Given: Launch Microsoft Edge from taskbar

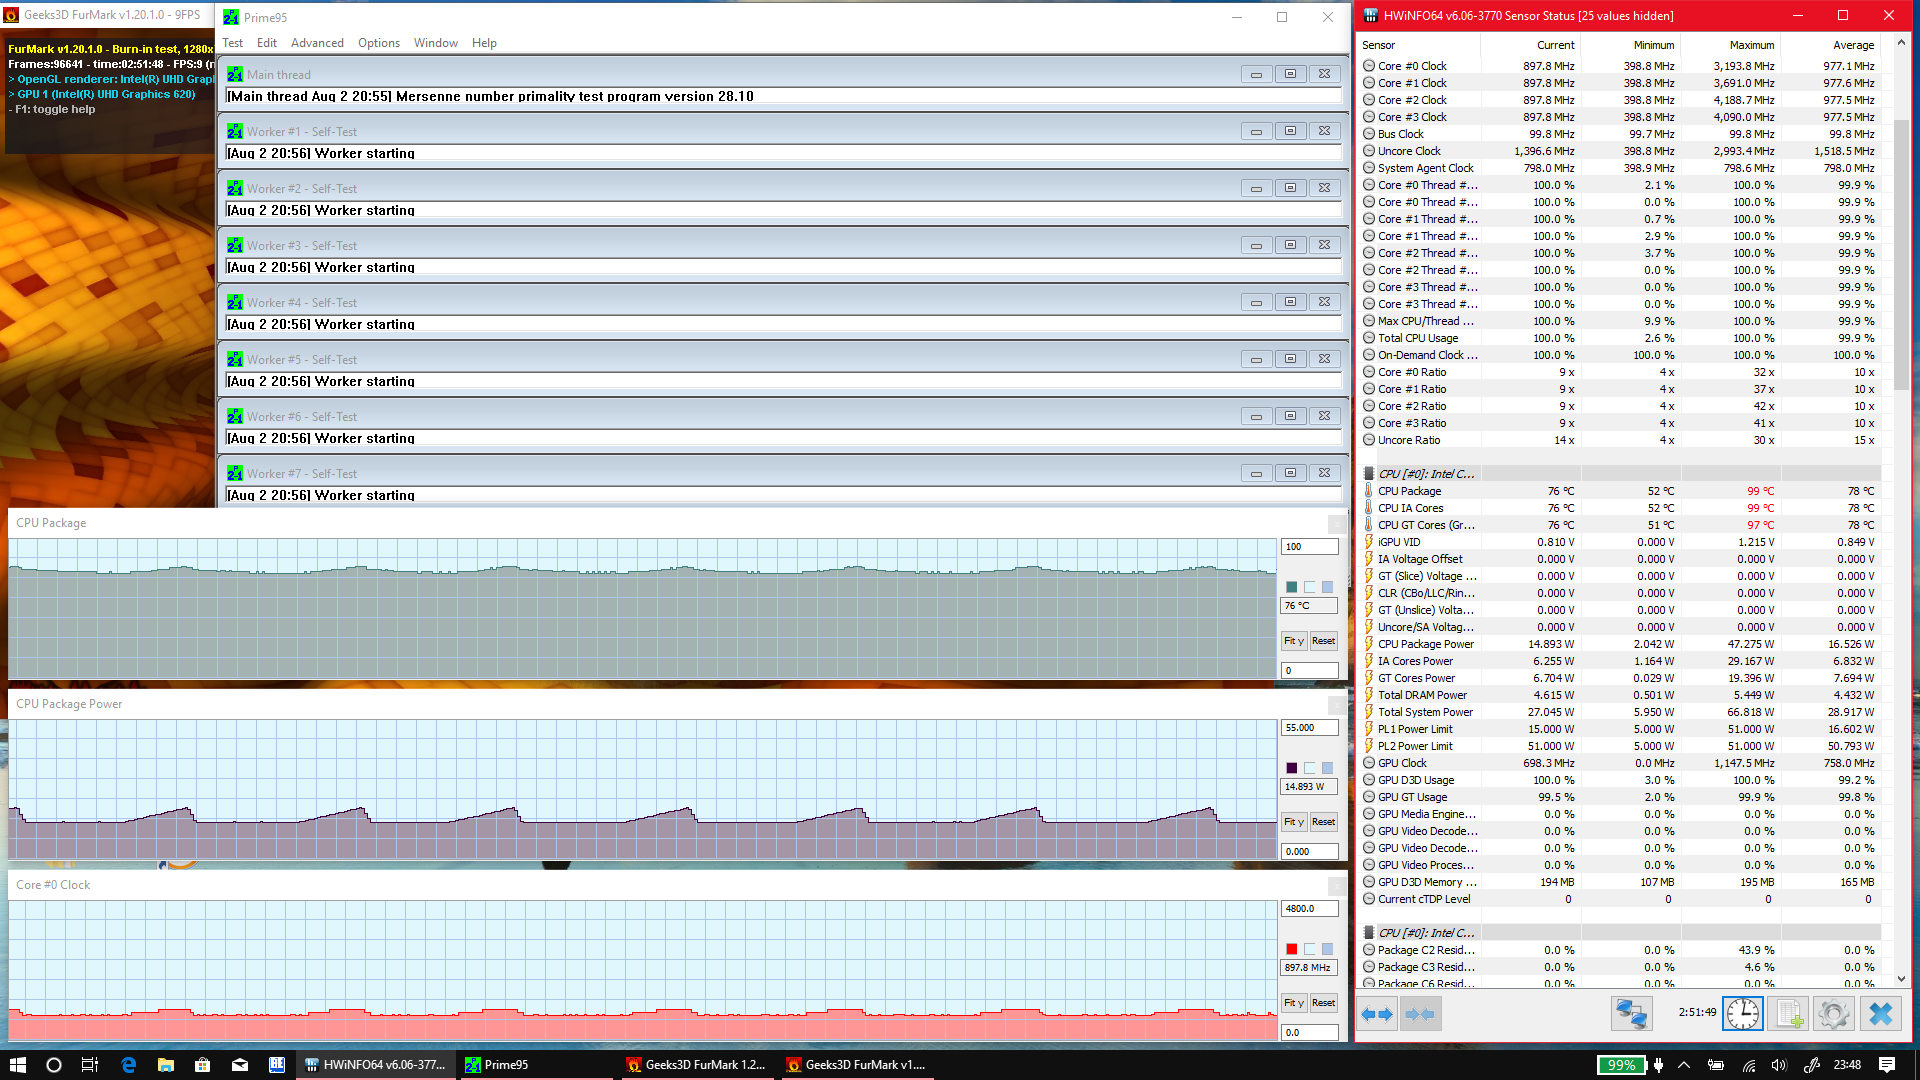Looking at the screenshot, I should [x=128, y=1065].
